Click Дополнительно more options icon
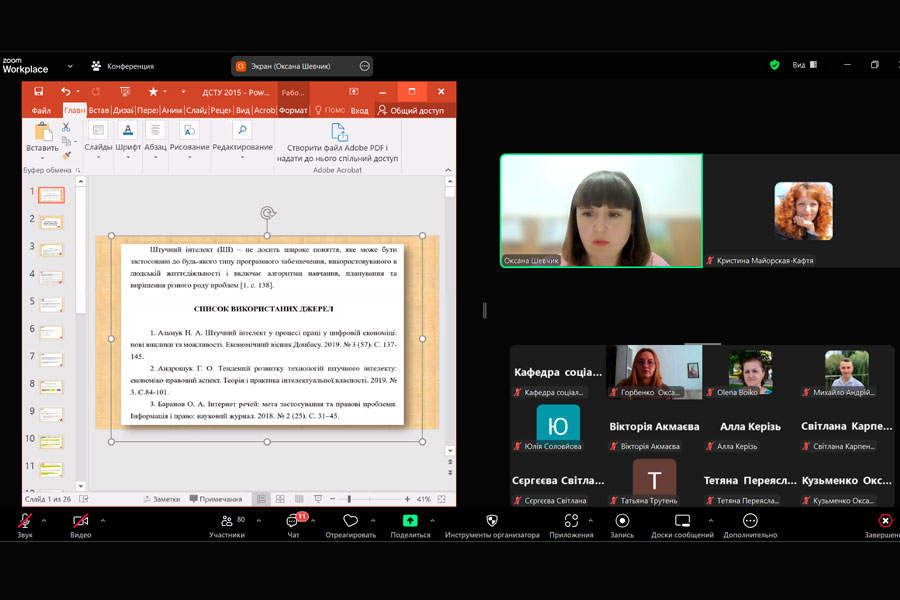 [x=750, y=521]
